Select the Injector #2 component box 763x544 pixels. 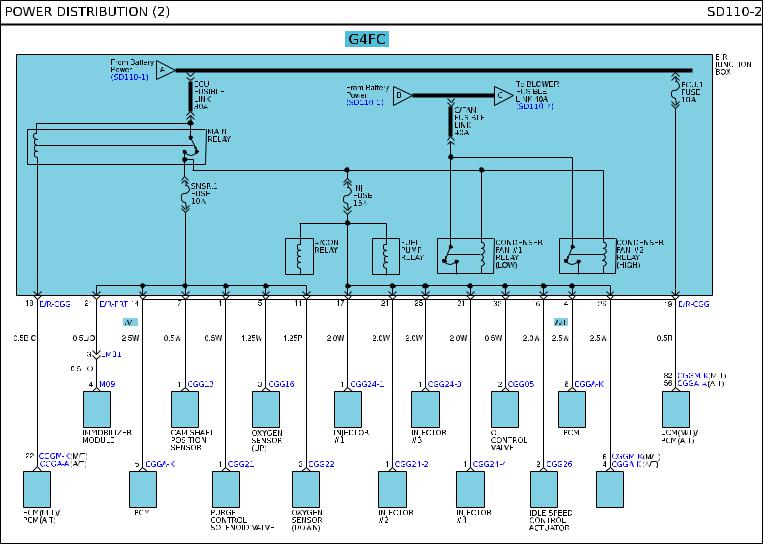click(x=393, y=490)
